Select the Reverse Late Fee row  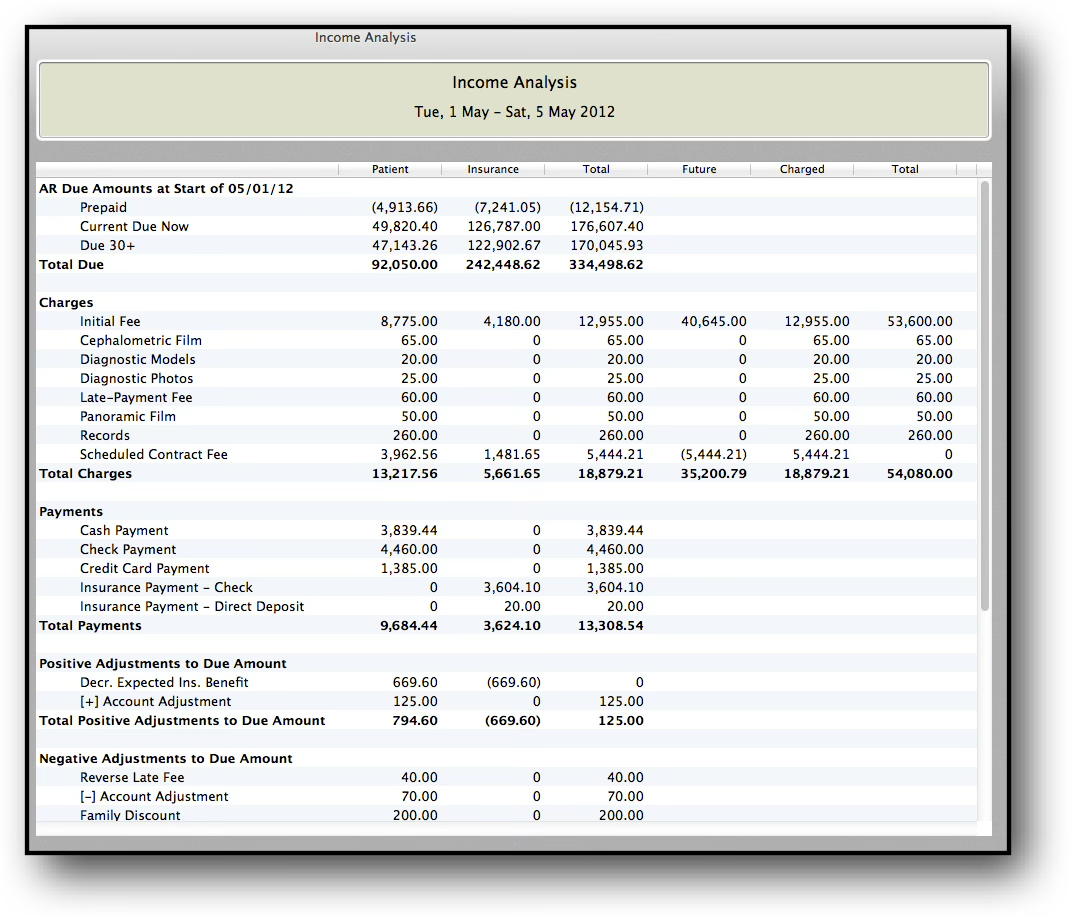pos(507,778)
